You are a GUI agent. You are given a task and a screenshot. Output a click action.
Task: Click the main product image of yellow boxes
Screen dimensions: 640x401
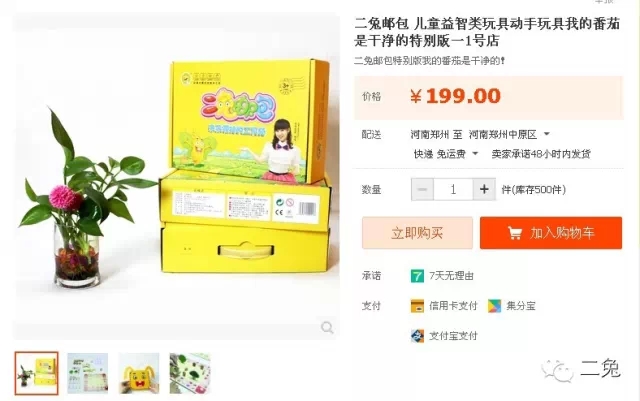(176, 176)
